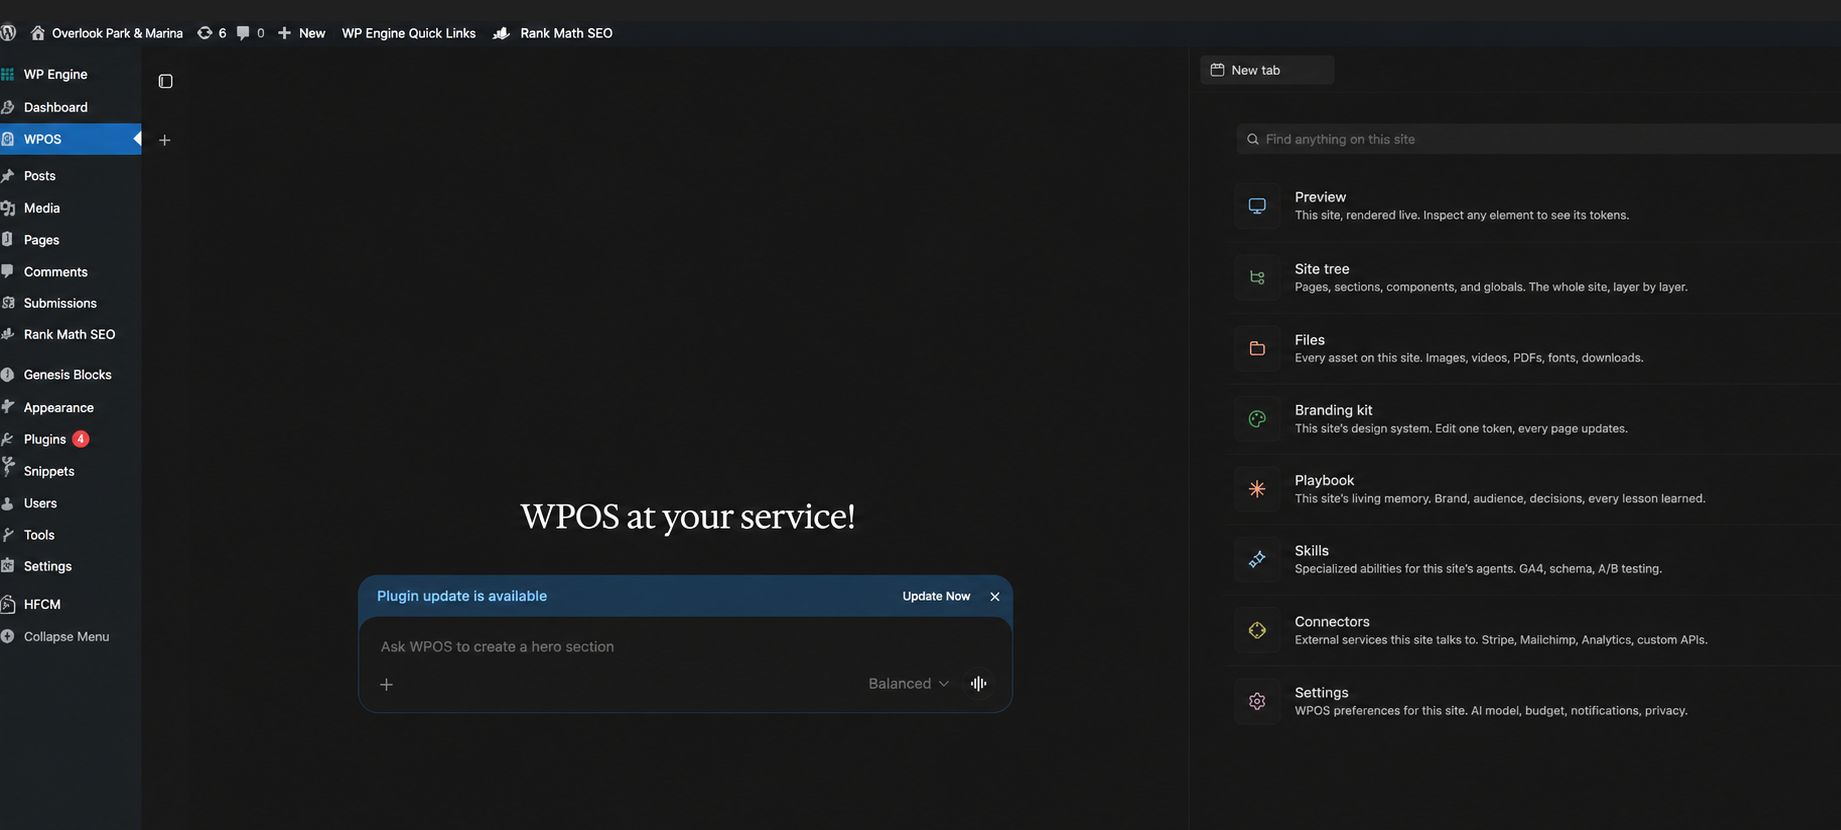This screenshot has height=830, width=1841.
Task: Click the Plugin update is available link
Action: (x=462, y=596)
